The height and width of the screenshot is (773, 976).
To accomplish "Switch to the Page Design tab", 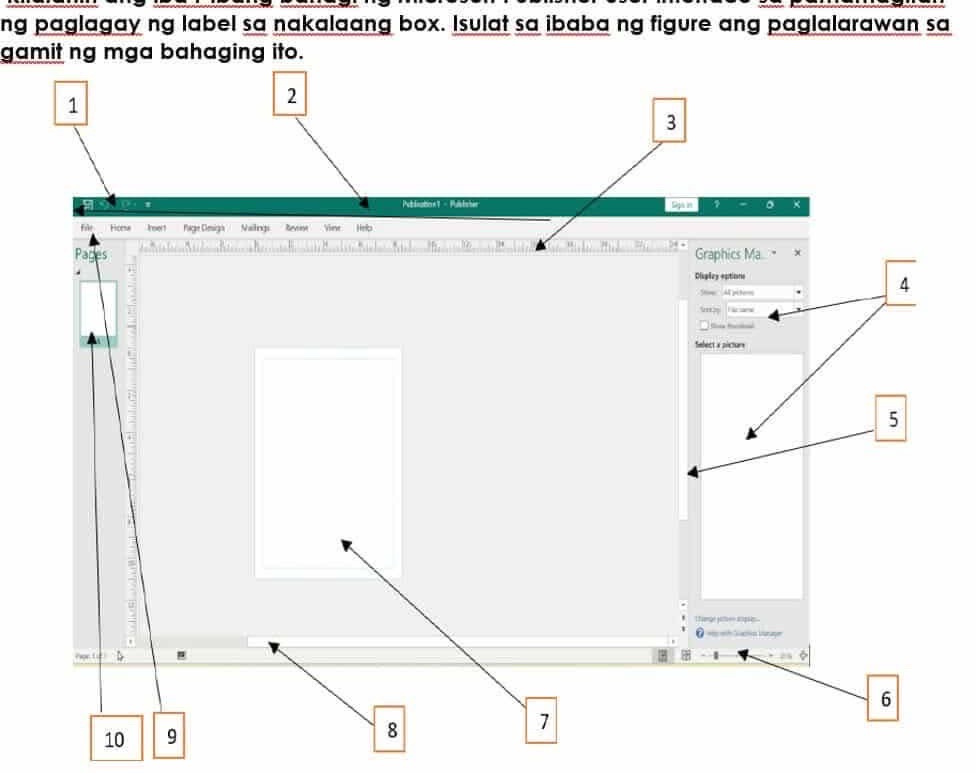I will (x=203, y=228).
